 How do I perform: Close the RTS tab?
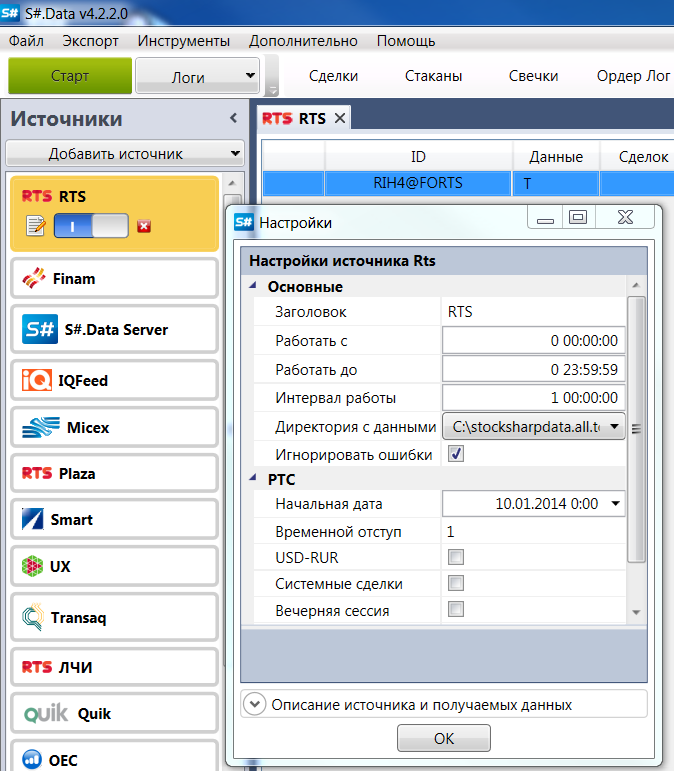(x=340, y=119)
